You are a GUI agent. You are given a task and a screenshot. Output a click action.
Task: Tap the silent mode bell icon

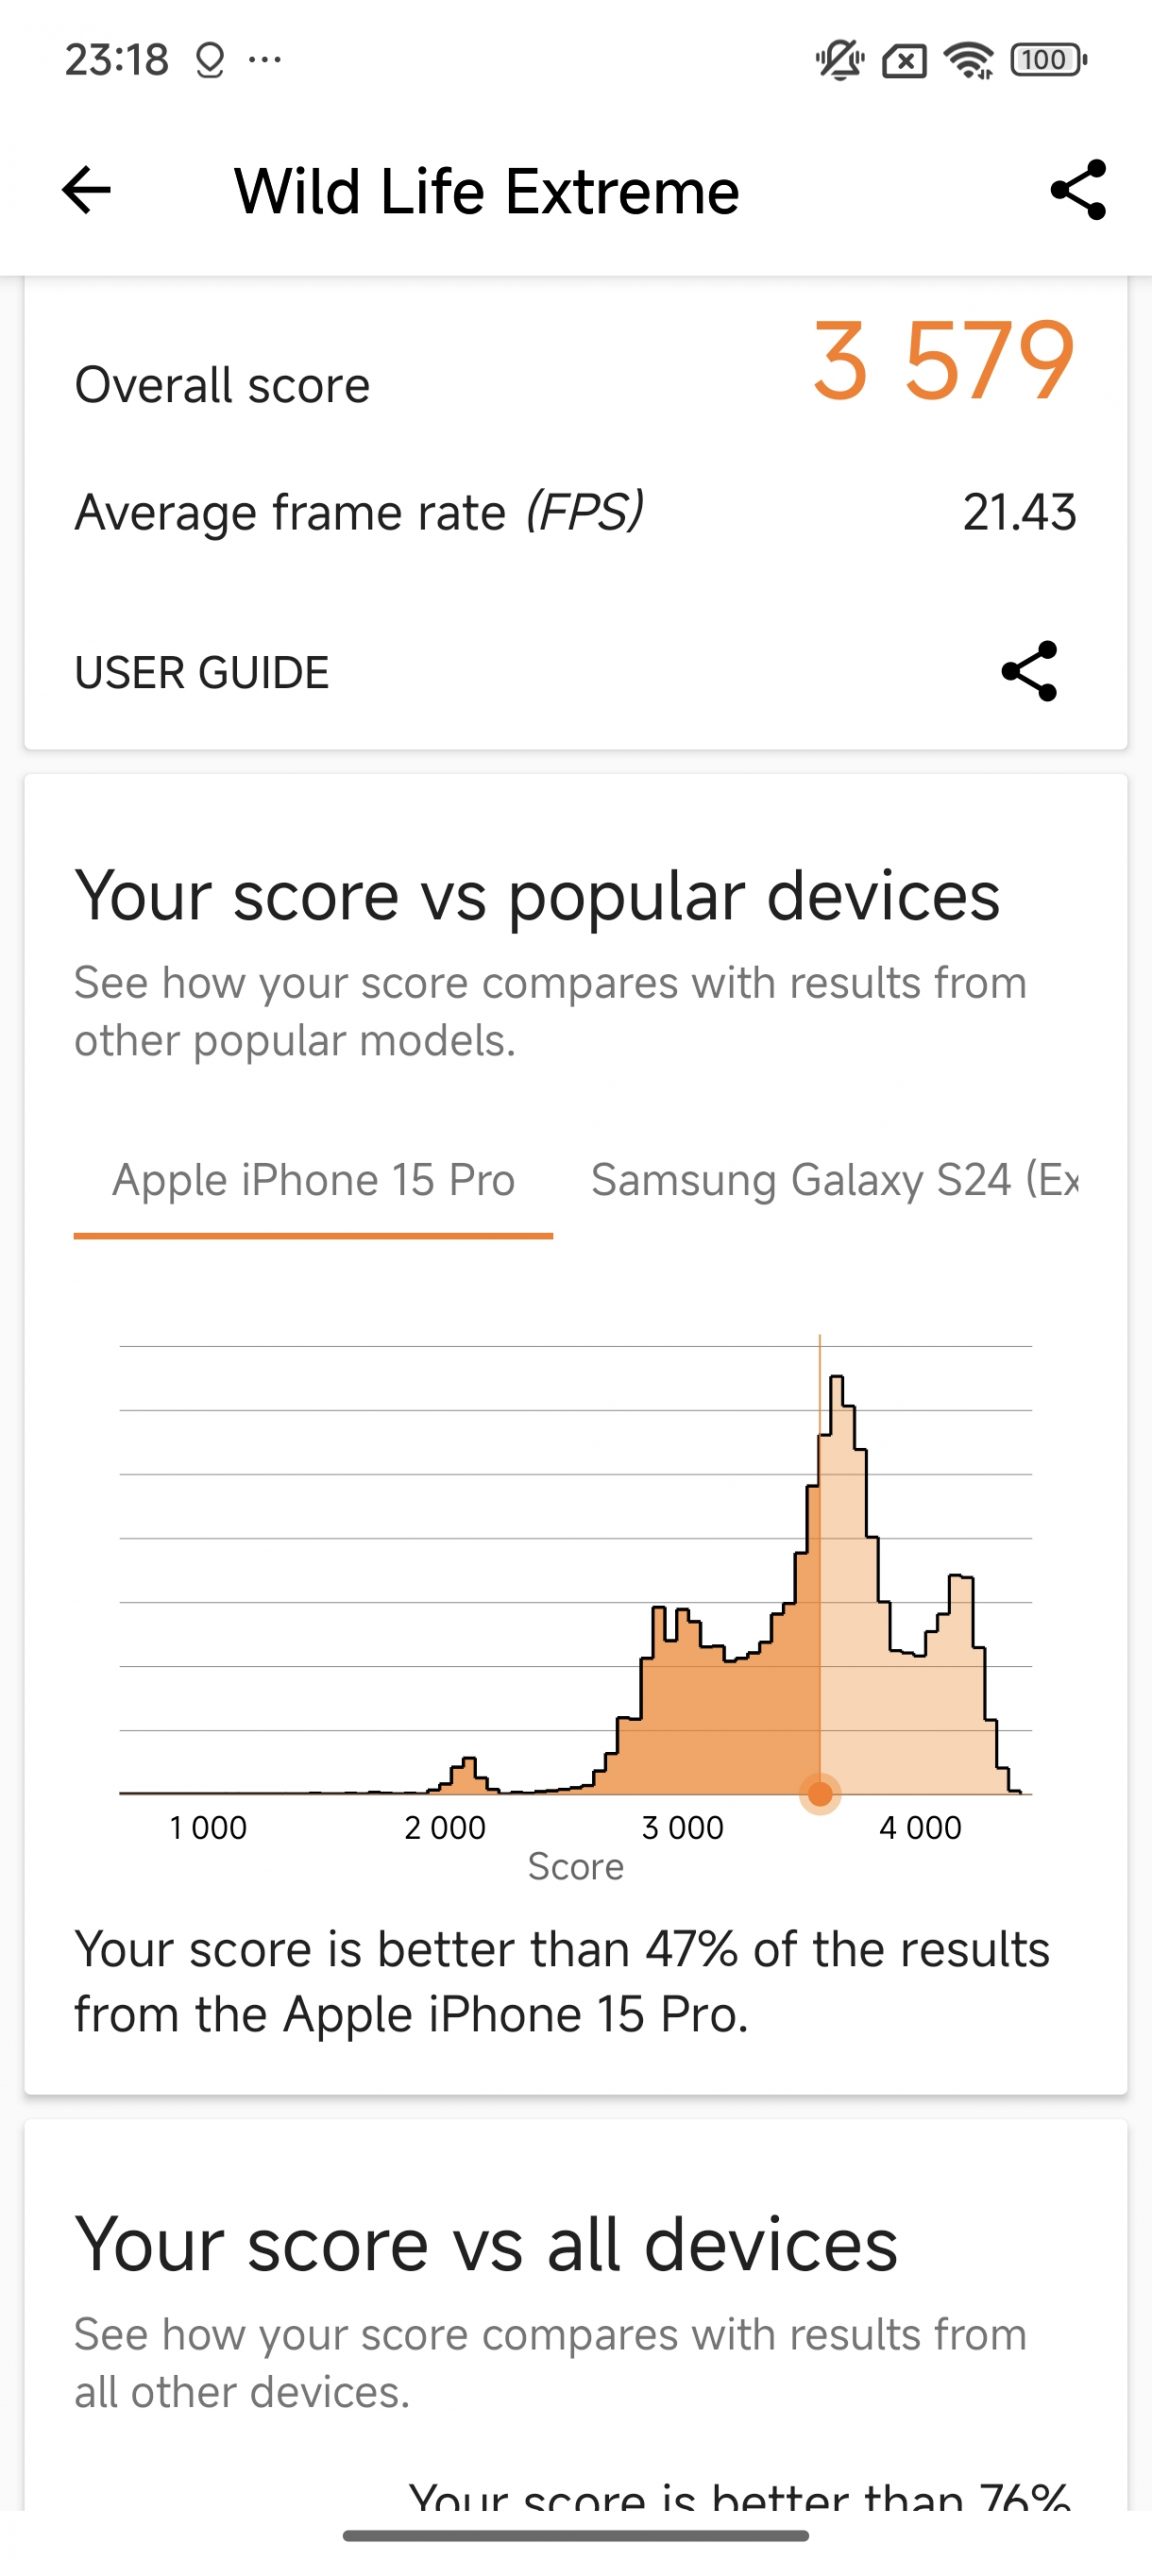839,60
